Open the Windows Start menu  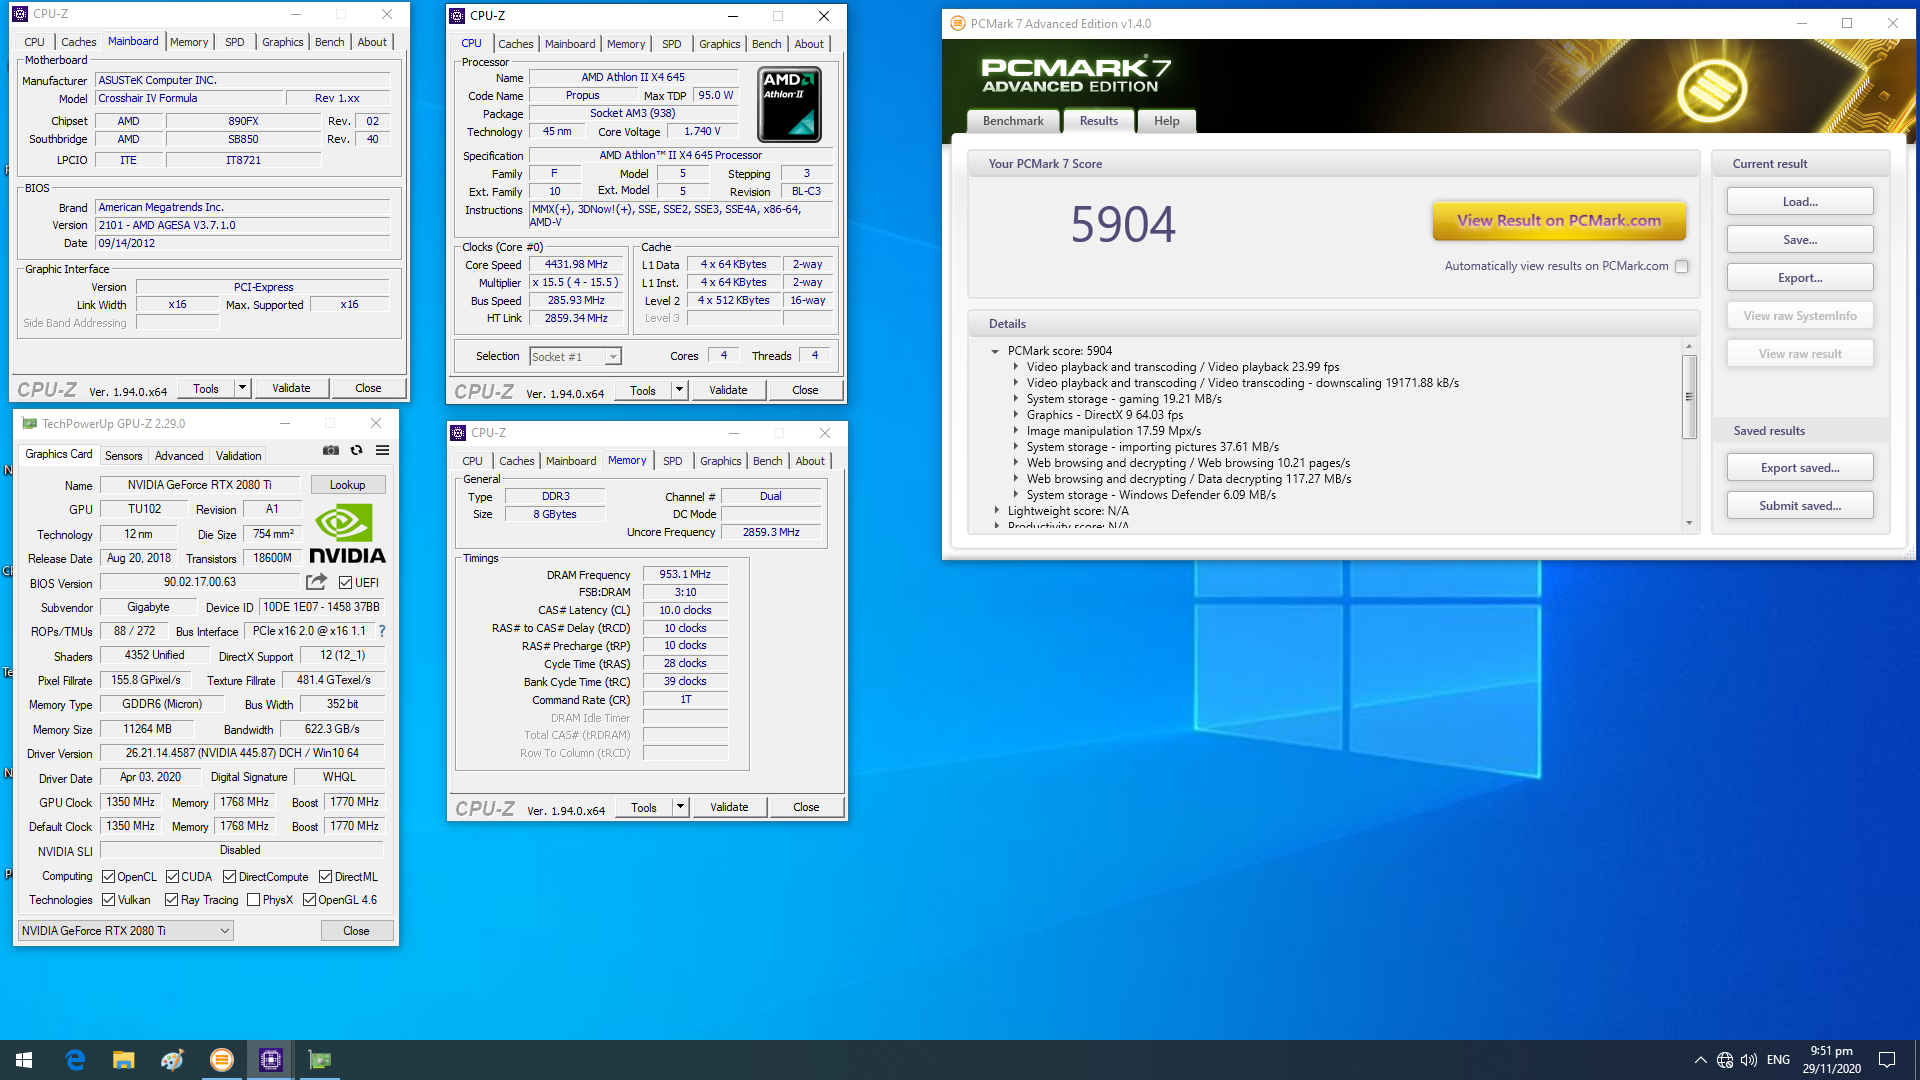pos(24,1060)
